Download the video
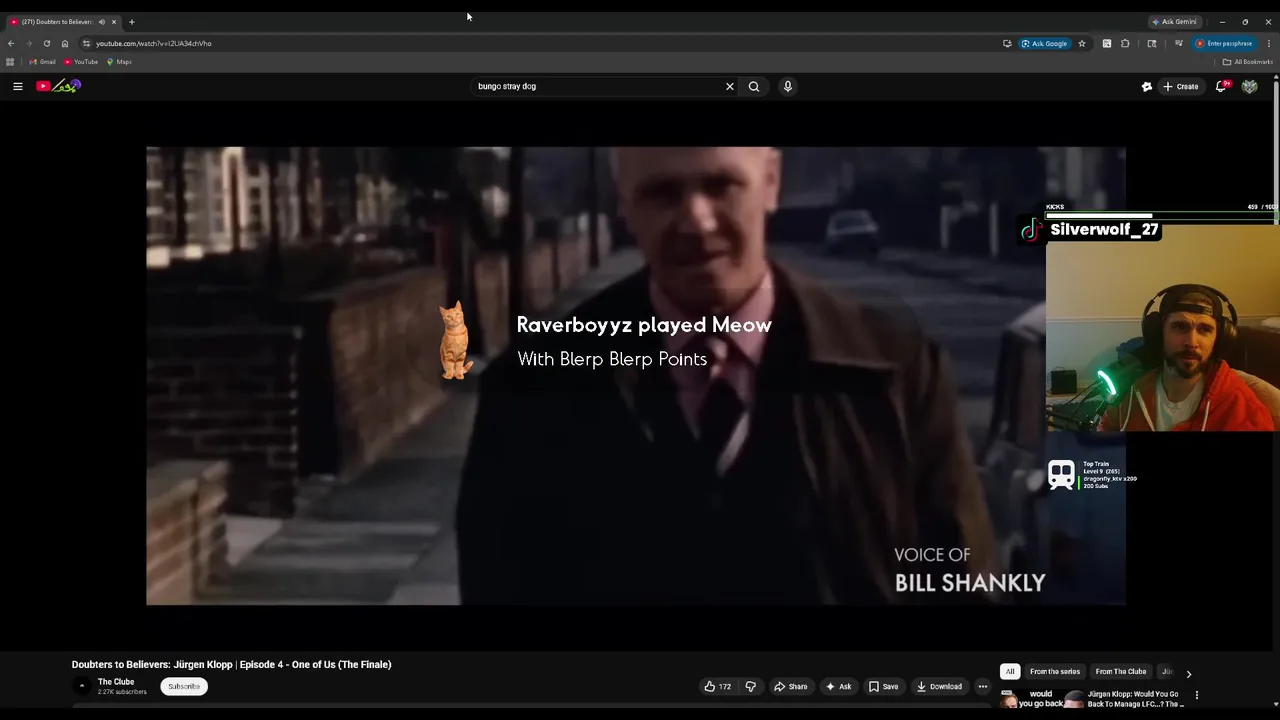 [x=939, y=687]
